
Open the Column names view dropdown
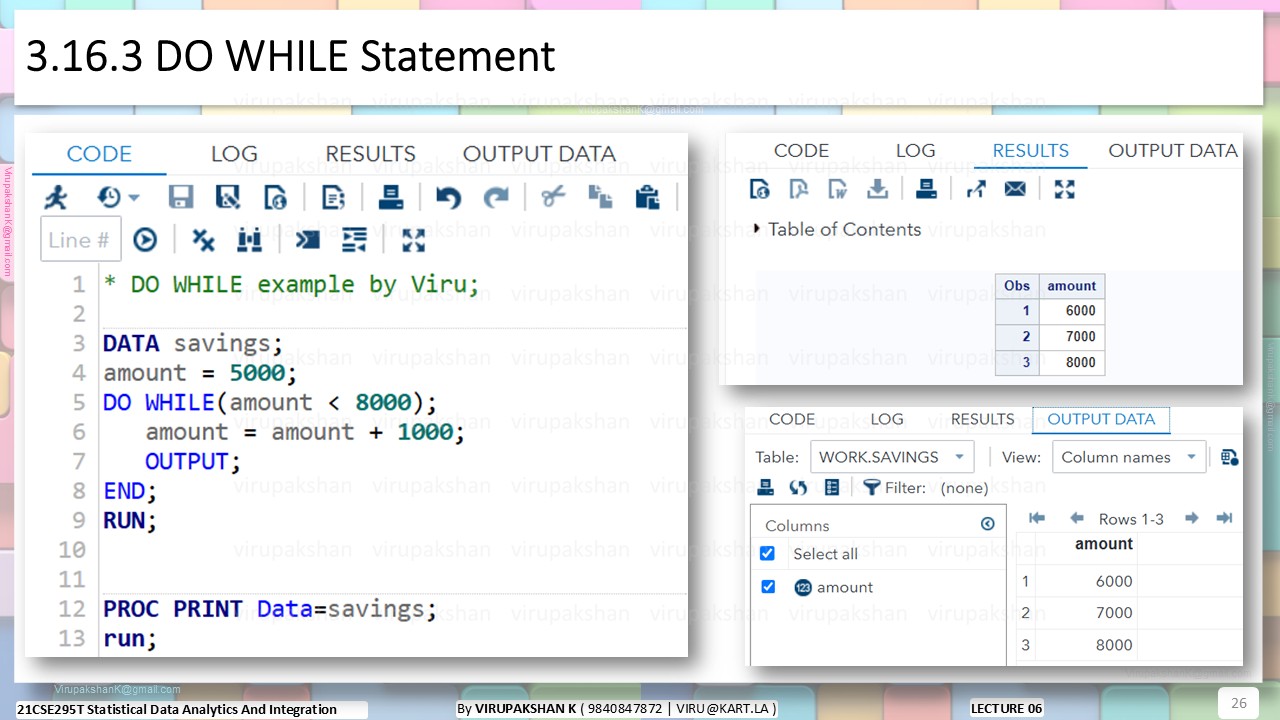tap(1129, 457)
